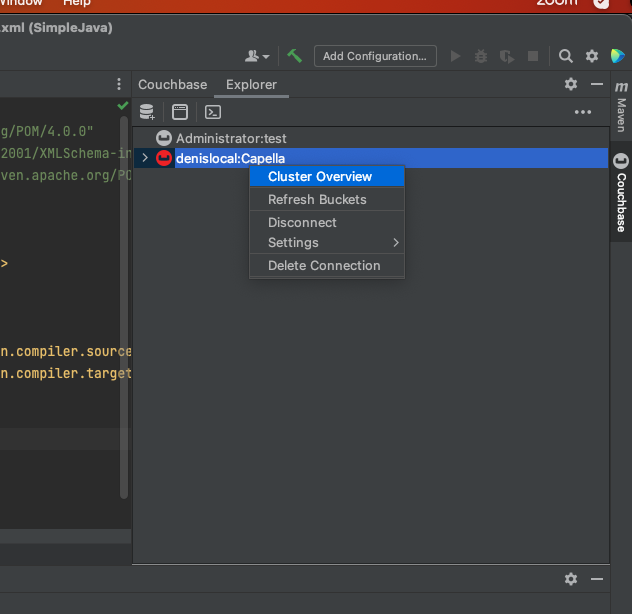
Task: Click the colorful JetBrains Space icon
Action: click(x=617, y=56)
